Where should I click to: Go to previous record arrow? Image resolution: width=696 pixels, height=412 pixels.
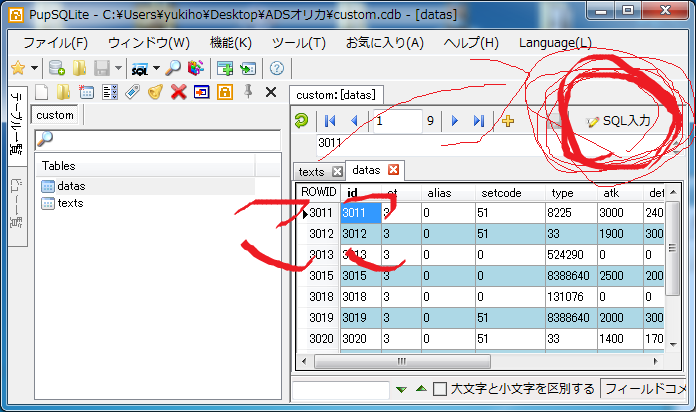click(354, 121)
